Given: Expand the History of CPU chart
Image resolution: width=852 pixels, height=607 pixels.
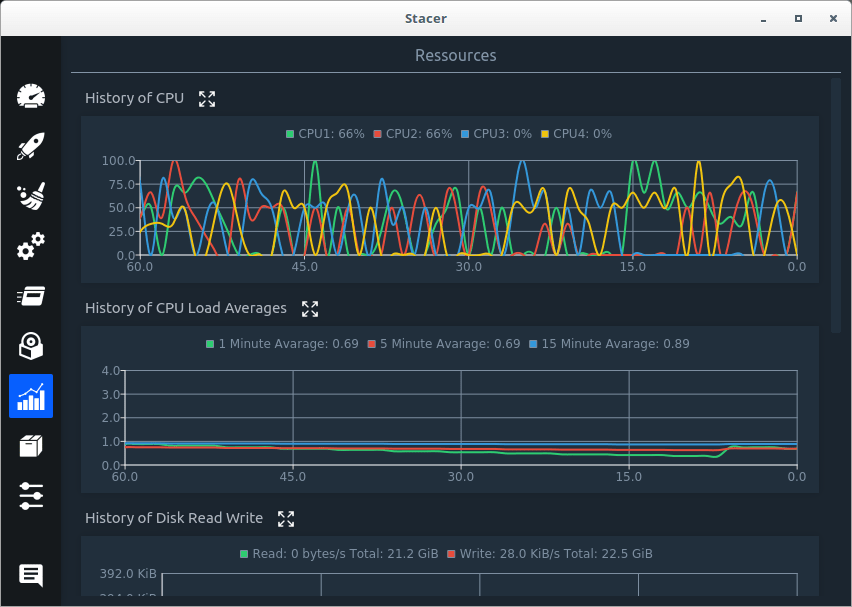Looking at the screenshot, I should [x=207, y=98].
